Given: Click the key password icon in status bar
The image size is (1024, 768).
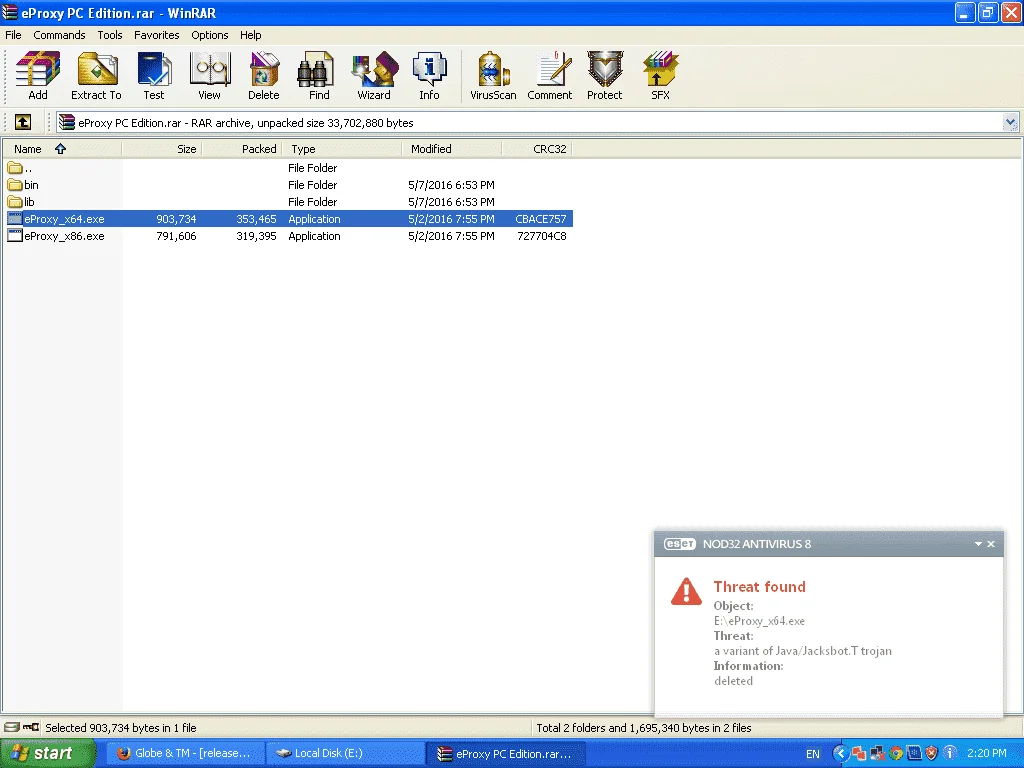Looking at the screenshot, I should 31,727.
